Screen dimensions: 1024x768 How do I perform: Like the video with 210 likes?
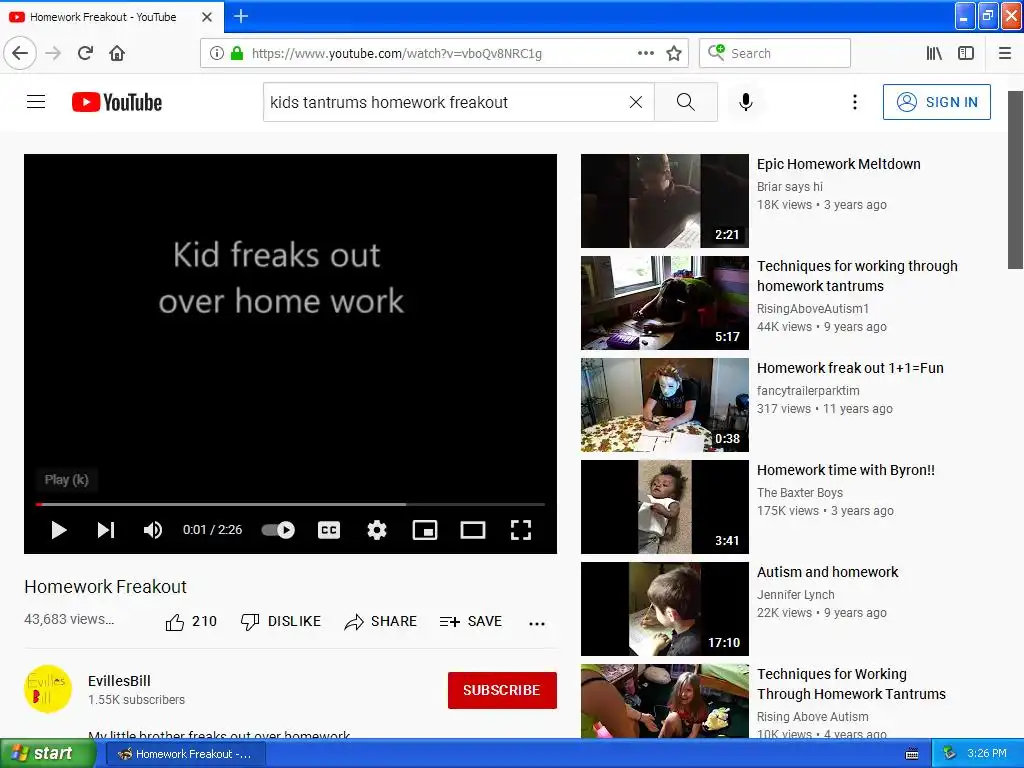(x=191, y=622)
